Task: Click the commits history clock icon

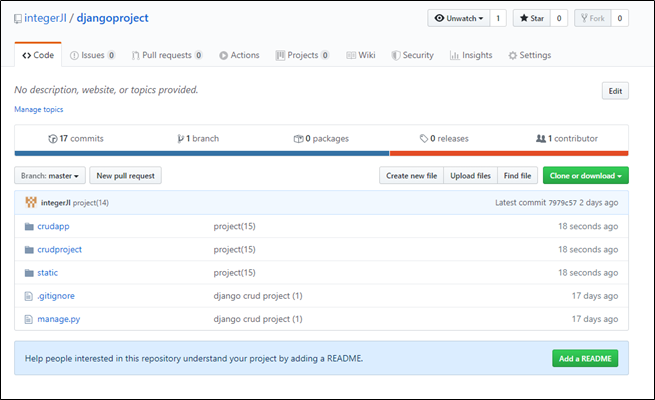Action: coord(53,139)
